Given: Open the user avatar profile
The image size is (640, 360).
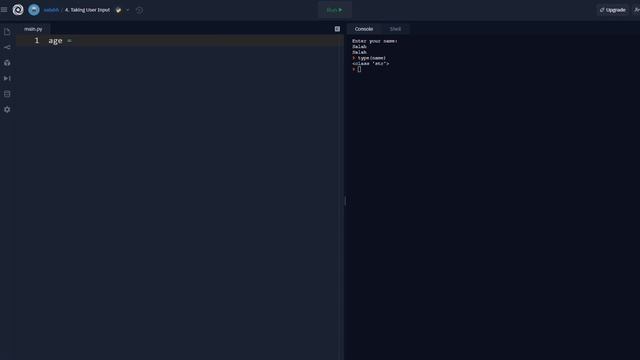Looking at the screenshot, I should 34,10.
